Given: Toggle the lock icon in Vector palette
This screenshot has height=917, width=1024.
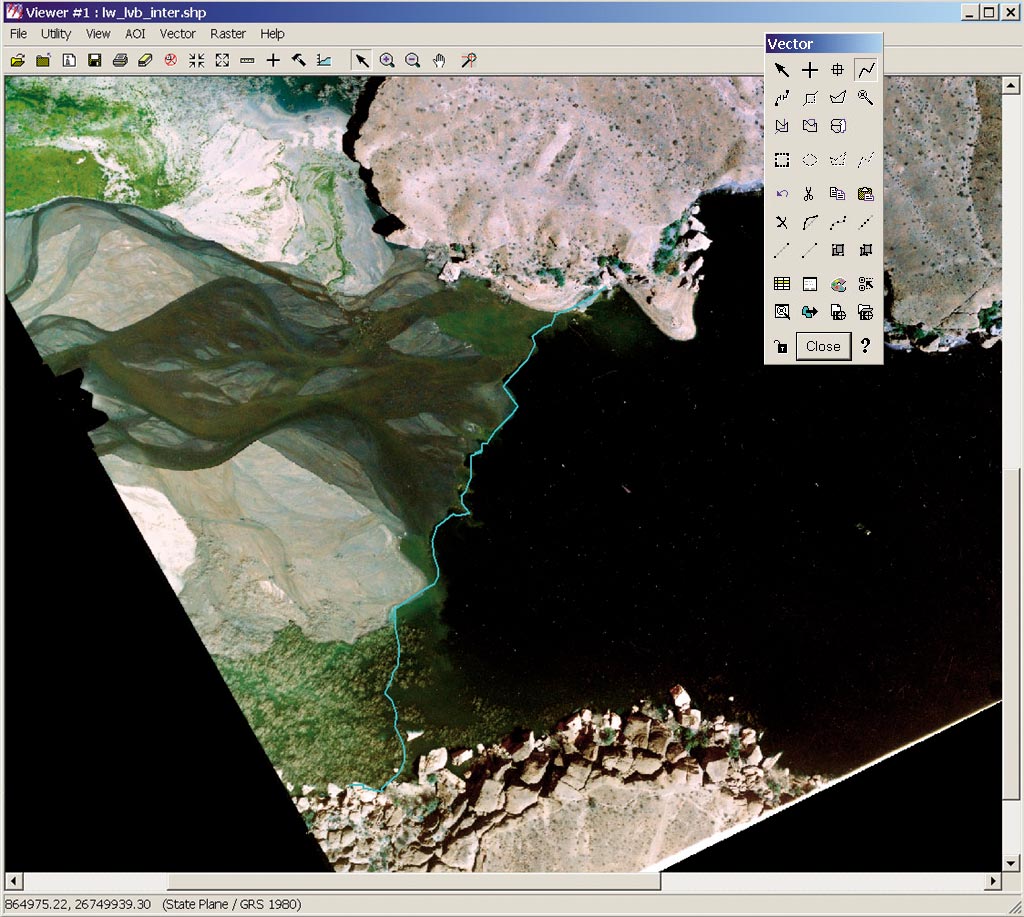Looking at the screenshot, I should point(781,346).
